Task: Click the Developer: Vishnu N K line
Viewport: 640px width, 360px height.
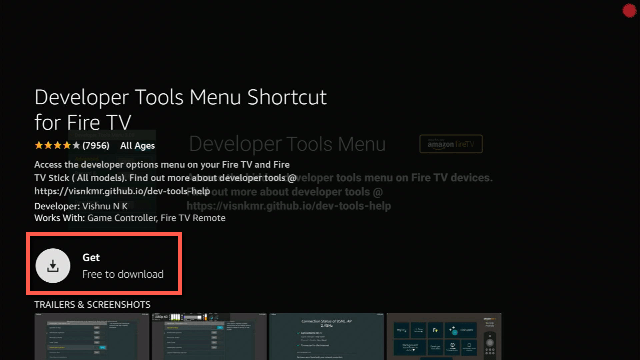Action: pos(81,206)
